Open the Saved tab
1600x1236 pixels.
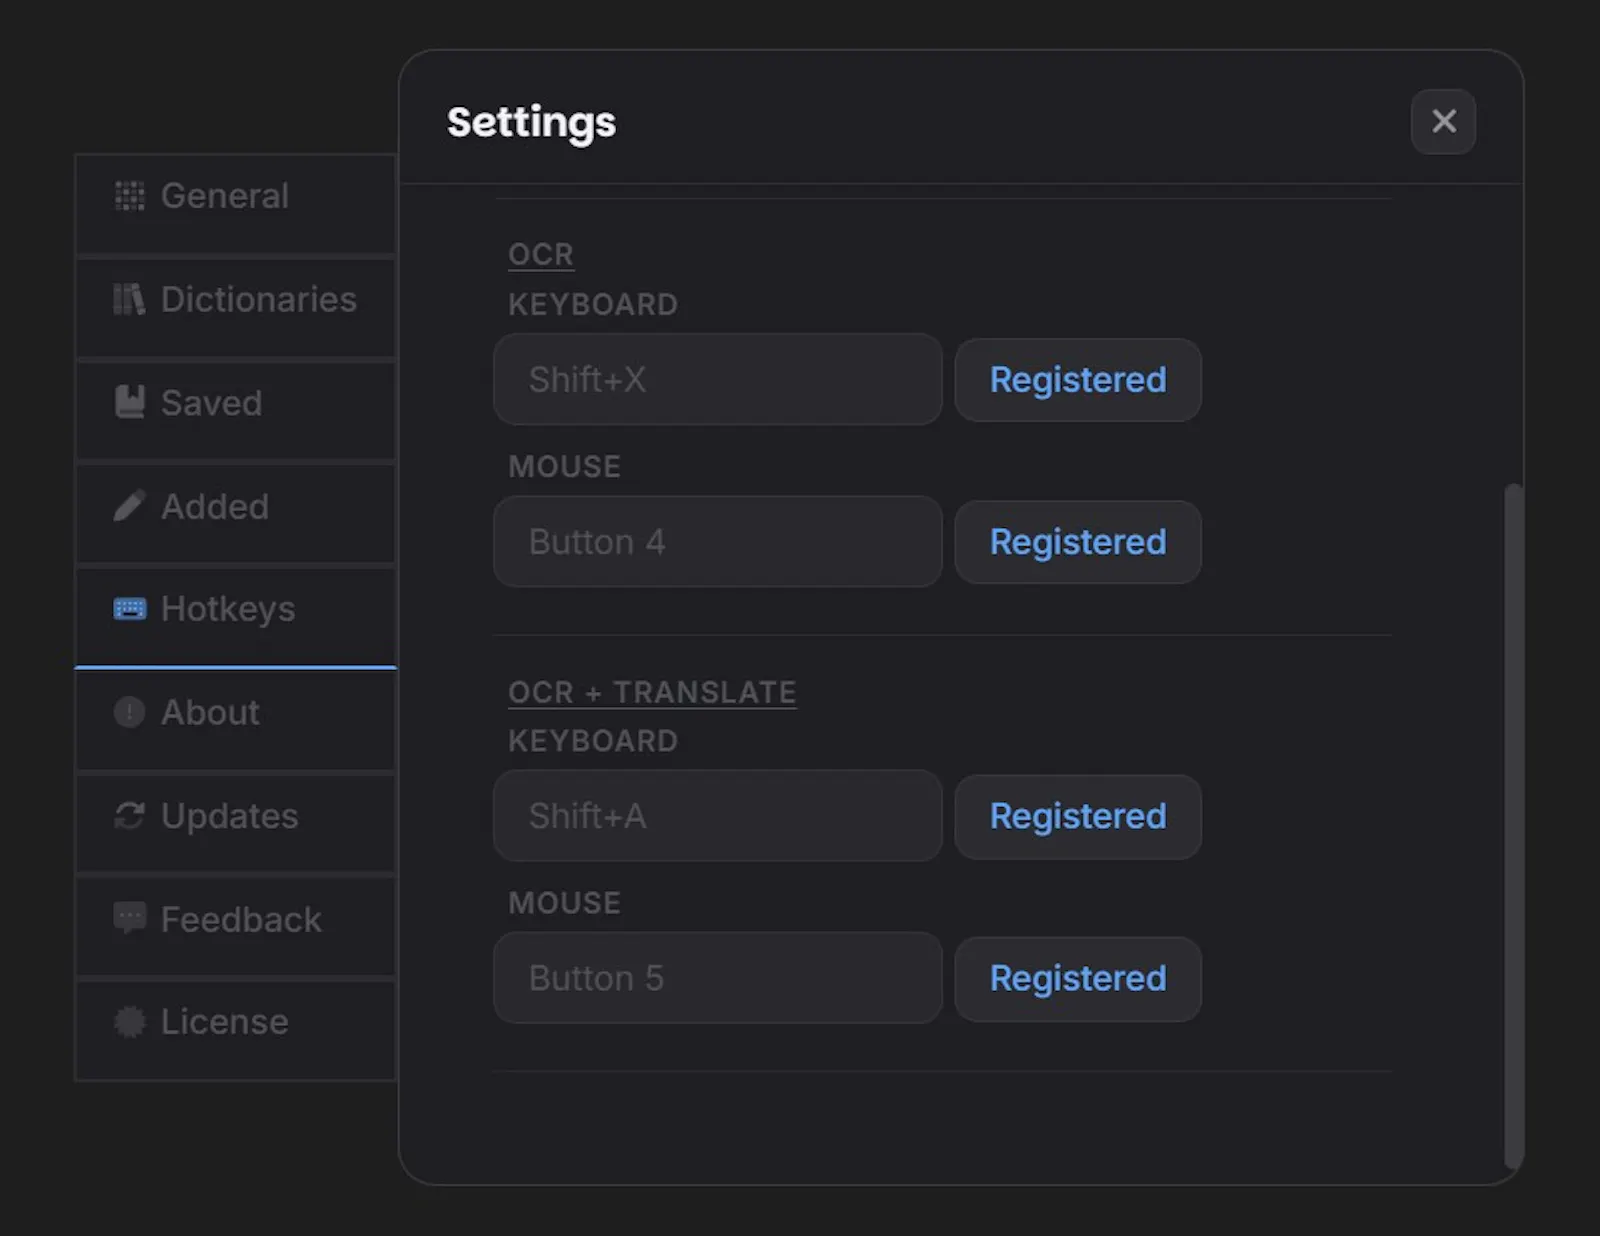(236, 411)
